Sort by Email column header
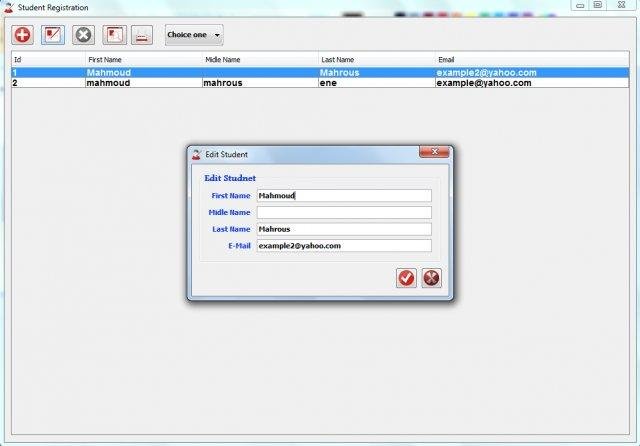Viewport: 640px width, 446px height. click(532, 60)
